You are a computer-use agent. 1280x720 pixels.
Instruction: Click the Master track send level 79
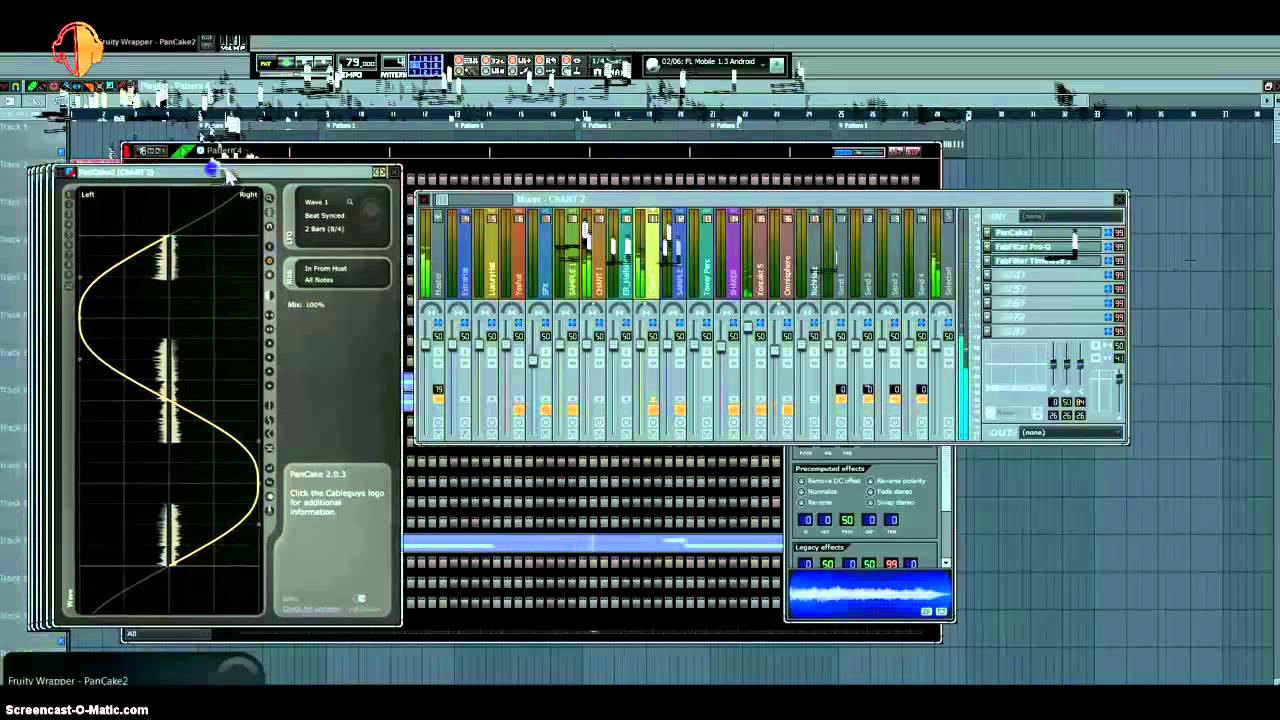click(438, 389)
